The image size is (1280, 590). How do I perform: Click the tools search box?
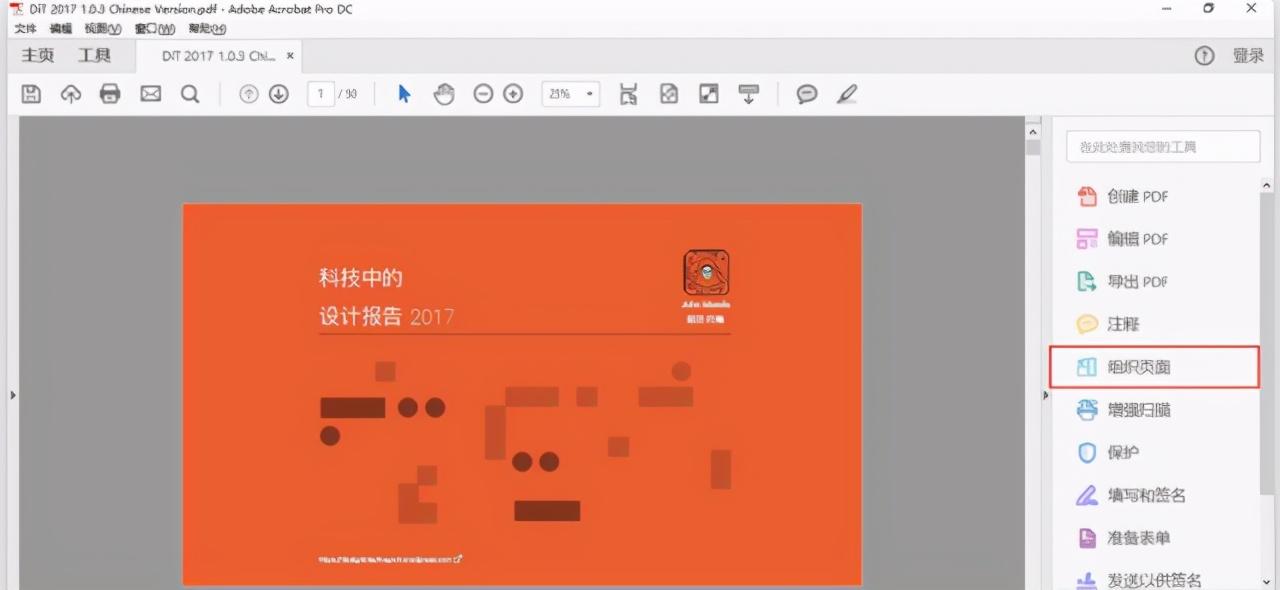(x=1163, y=147)
